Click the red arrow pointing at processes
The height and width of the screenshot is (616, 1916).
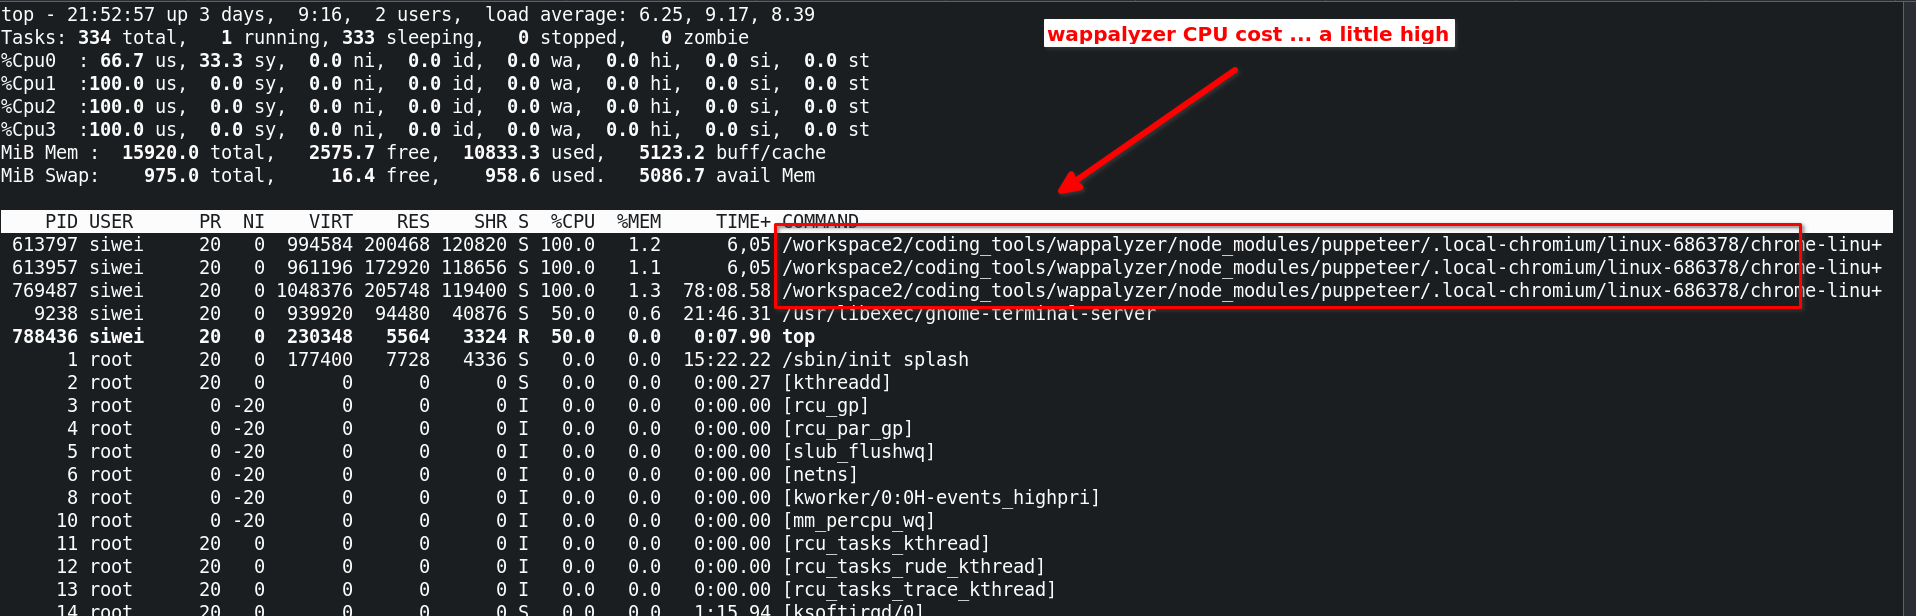click(x=1148, y=130)
